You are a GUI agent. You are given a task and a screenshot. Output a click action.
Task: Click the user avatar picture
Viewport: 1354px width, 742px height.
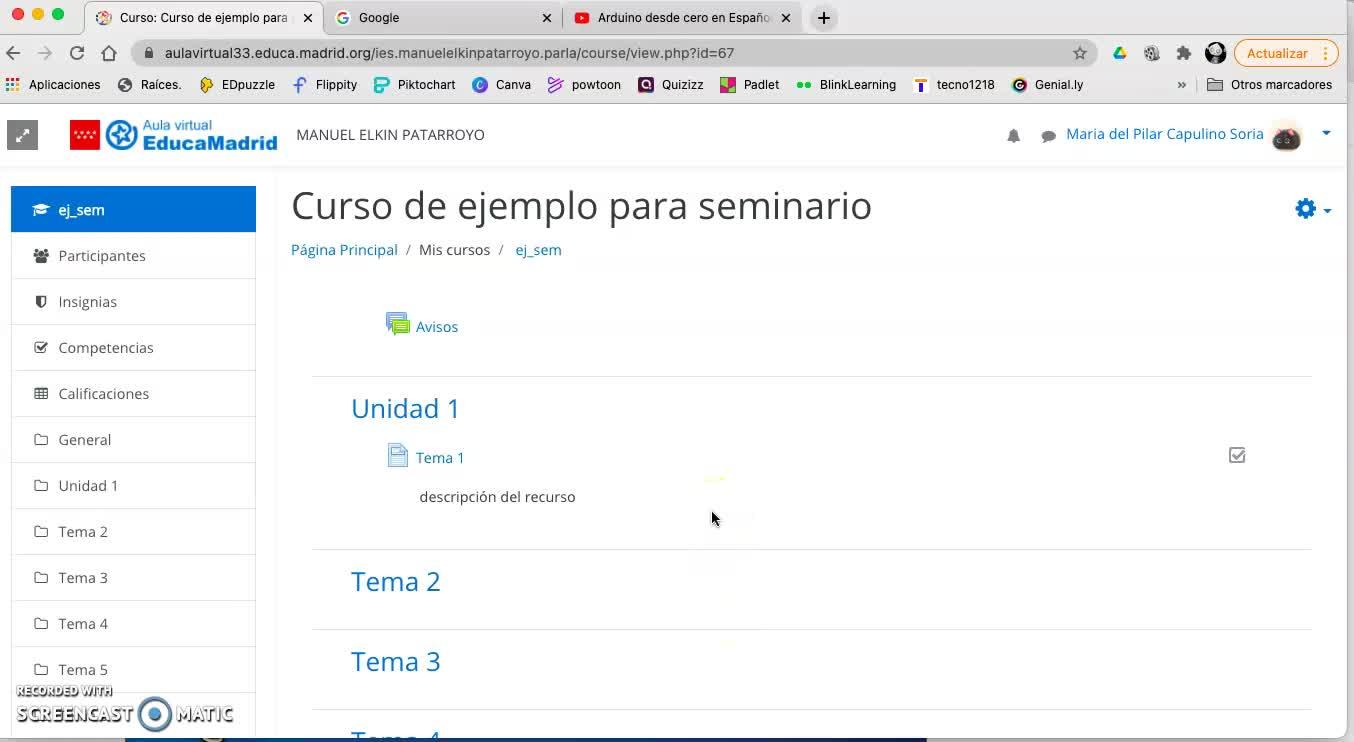pos(1286,135)
